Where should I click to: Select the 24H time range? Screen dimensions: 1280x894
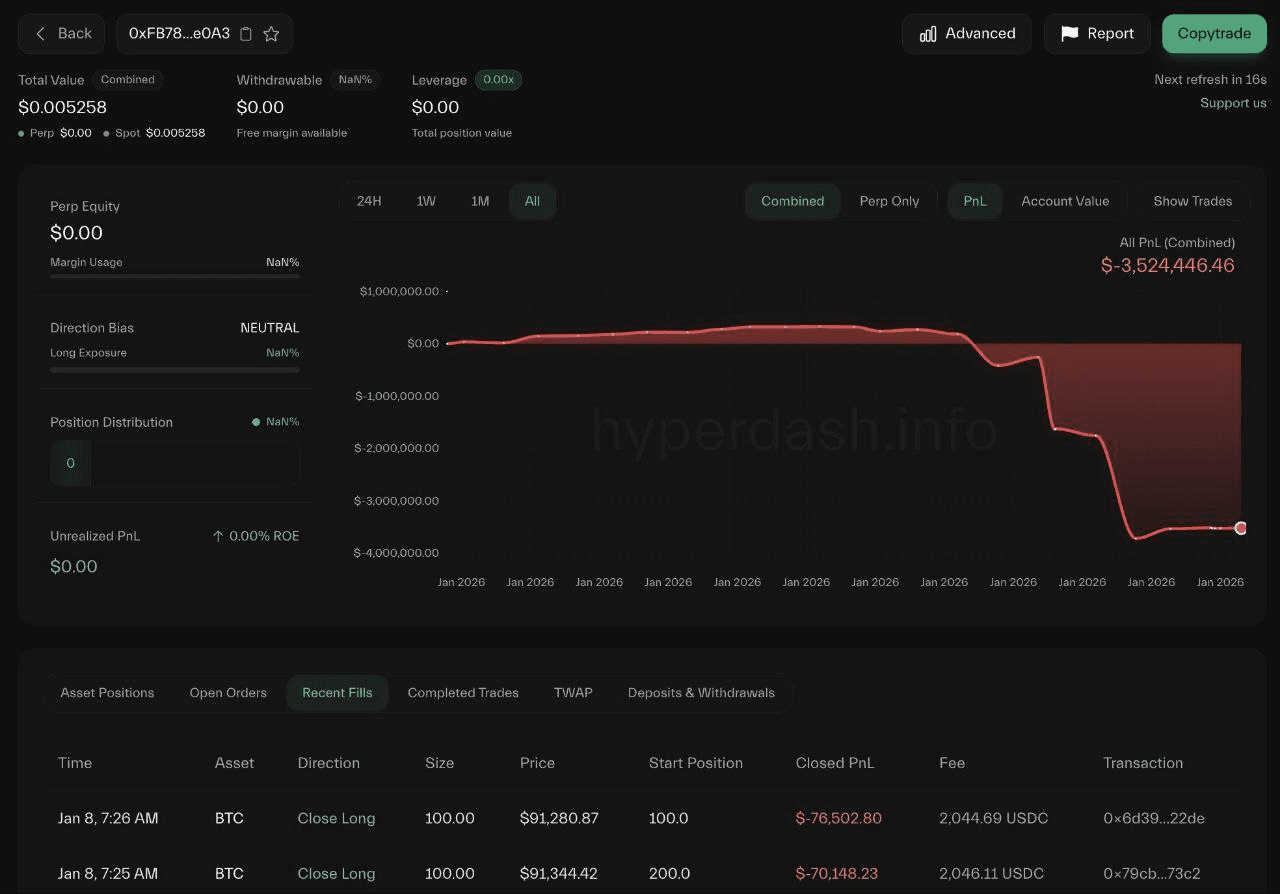pos(369,201)
